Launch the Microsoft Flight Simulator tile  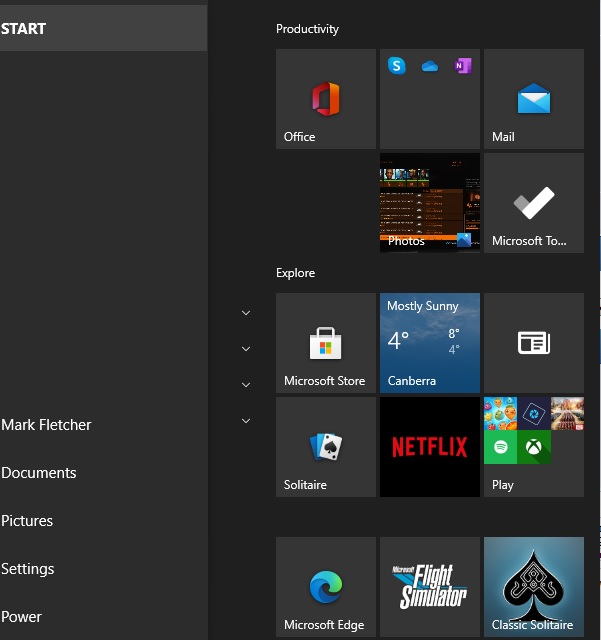430,587
